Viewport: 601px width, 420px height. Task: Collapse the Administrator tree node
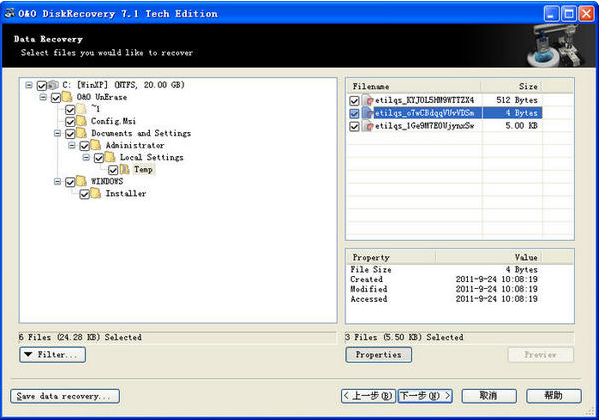click(72, 145)
